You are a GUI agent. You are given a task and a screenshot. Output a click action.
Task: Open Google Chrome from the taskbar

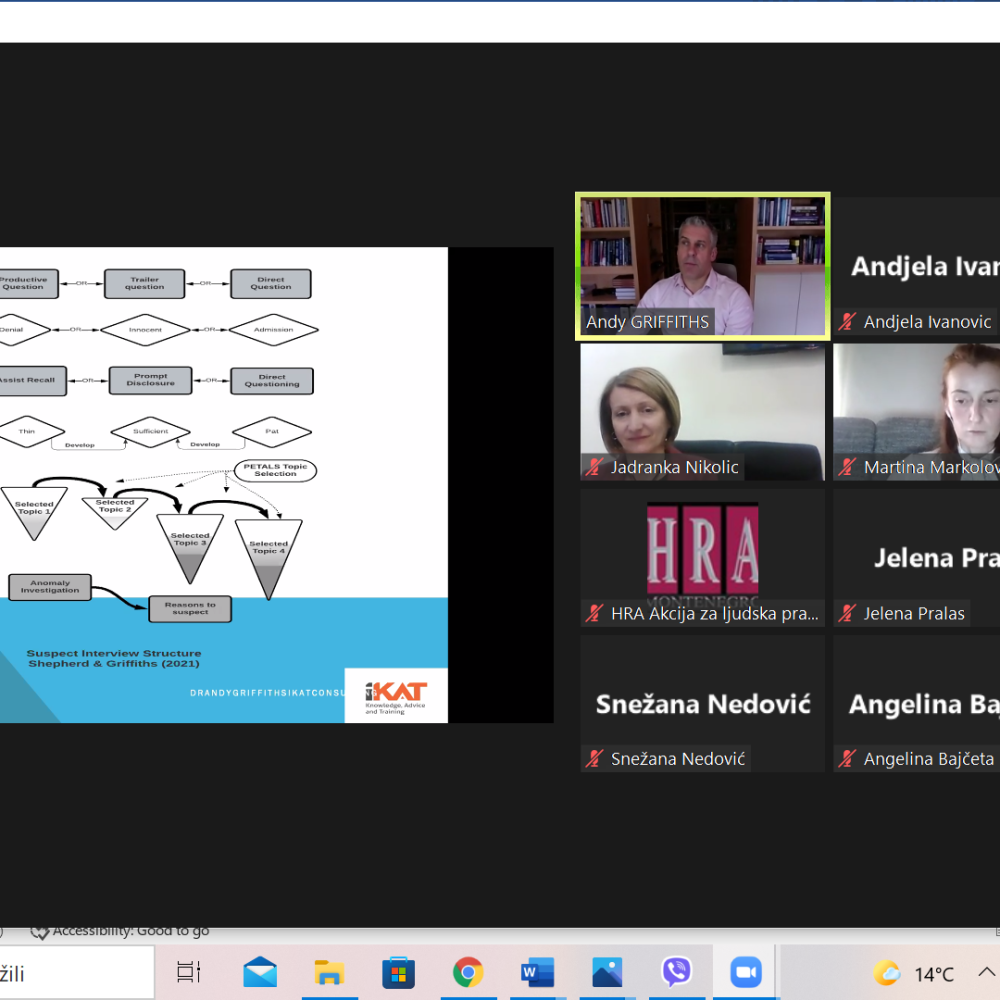point(467,973)
